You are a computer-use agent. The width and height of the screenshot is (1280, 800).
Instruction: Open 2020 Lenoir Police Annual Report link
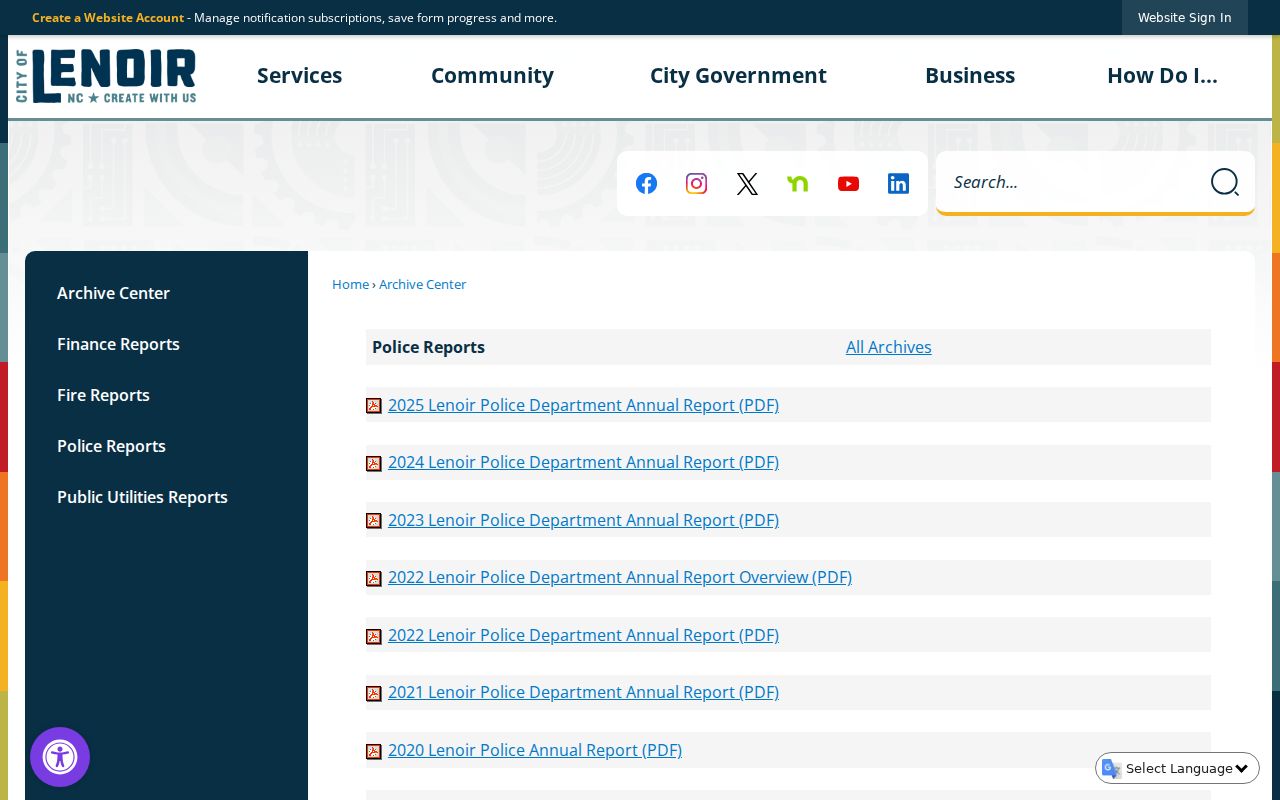coord(535,750)
